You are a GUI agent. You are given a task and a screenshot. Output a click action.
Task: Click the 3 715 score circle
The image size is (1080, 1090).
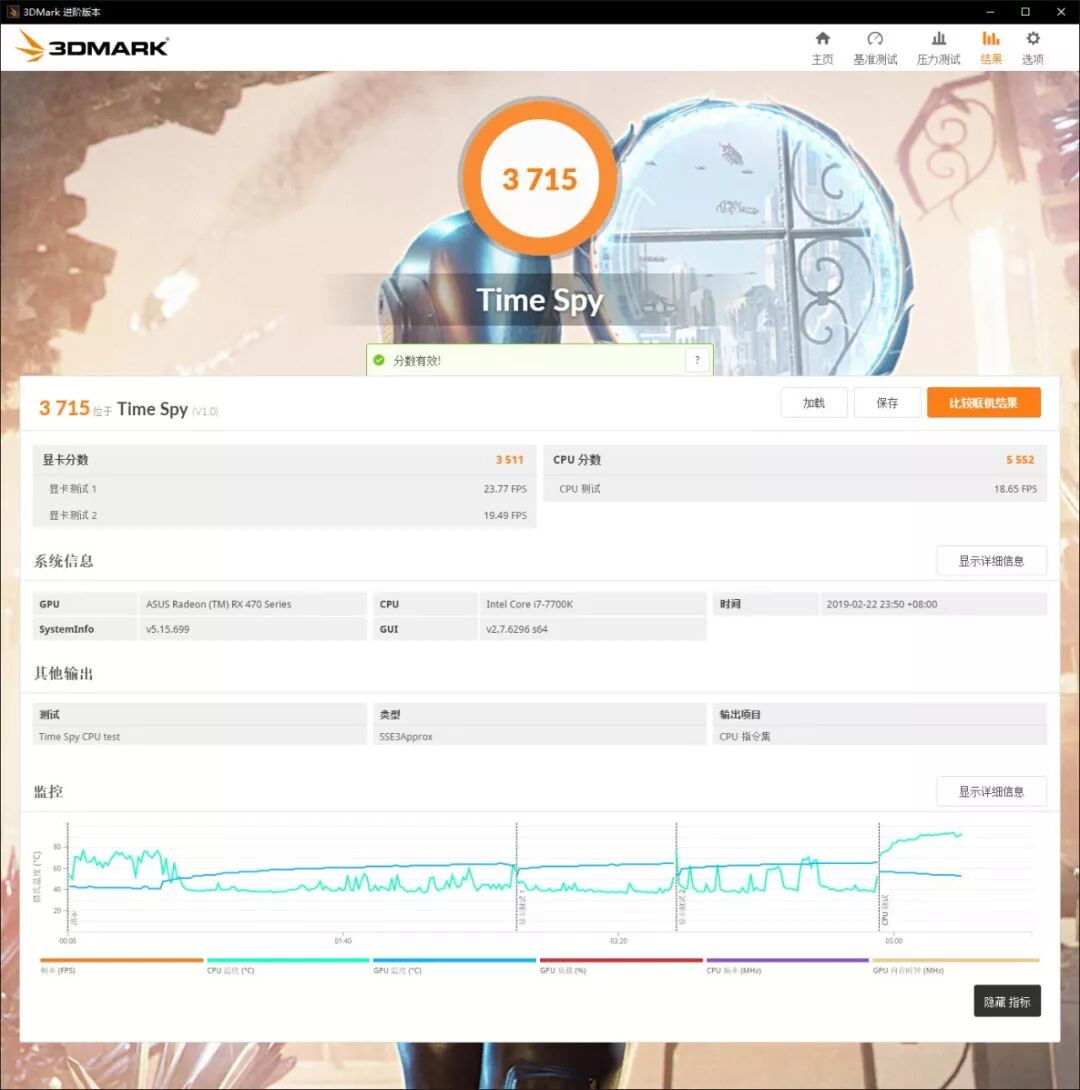(x=539, y=179)
